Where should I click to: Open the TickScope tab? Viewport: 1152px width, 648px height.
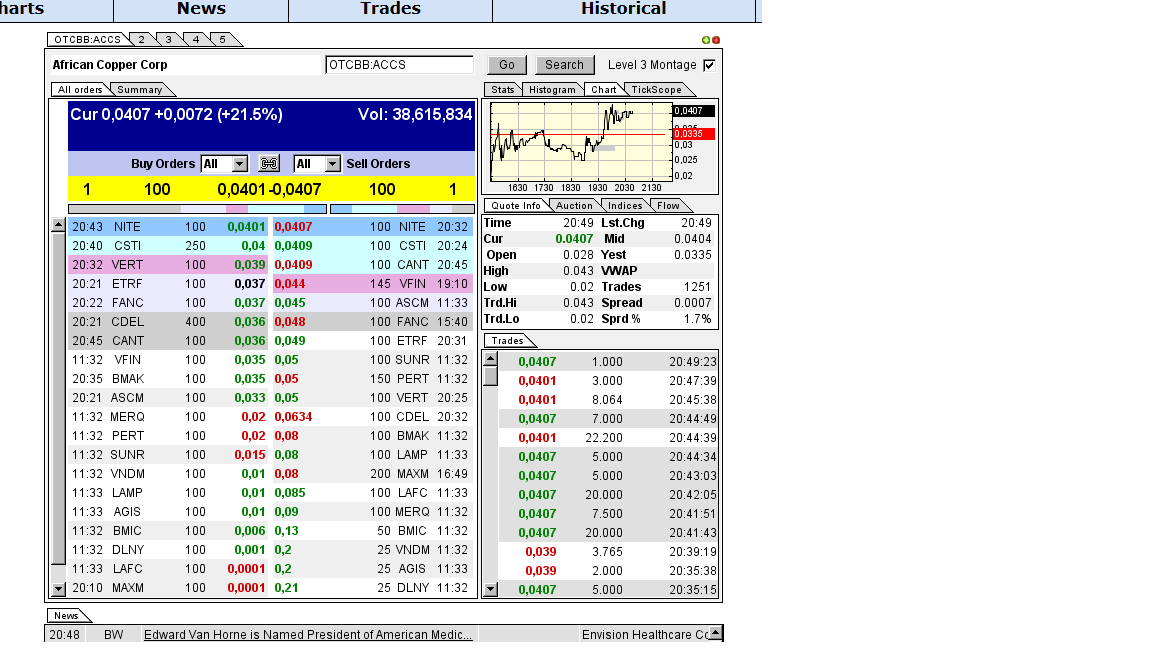[657, 90]
